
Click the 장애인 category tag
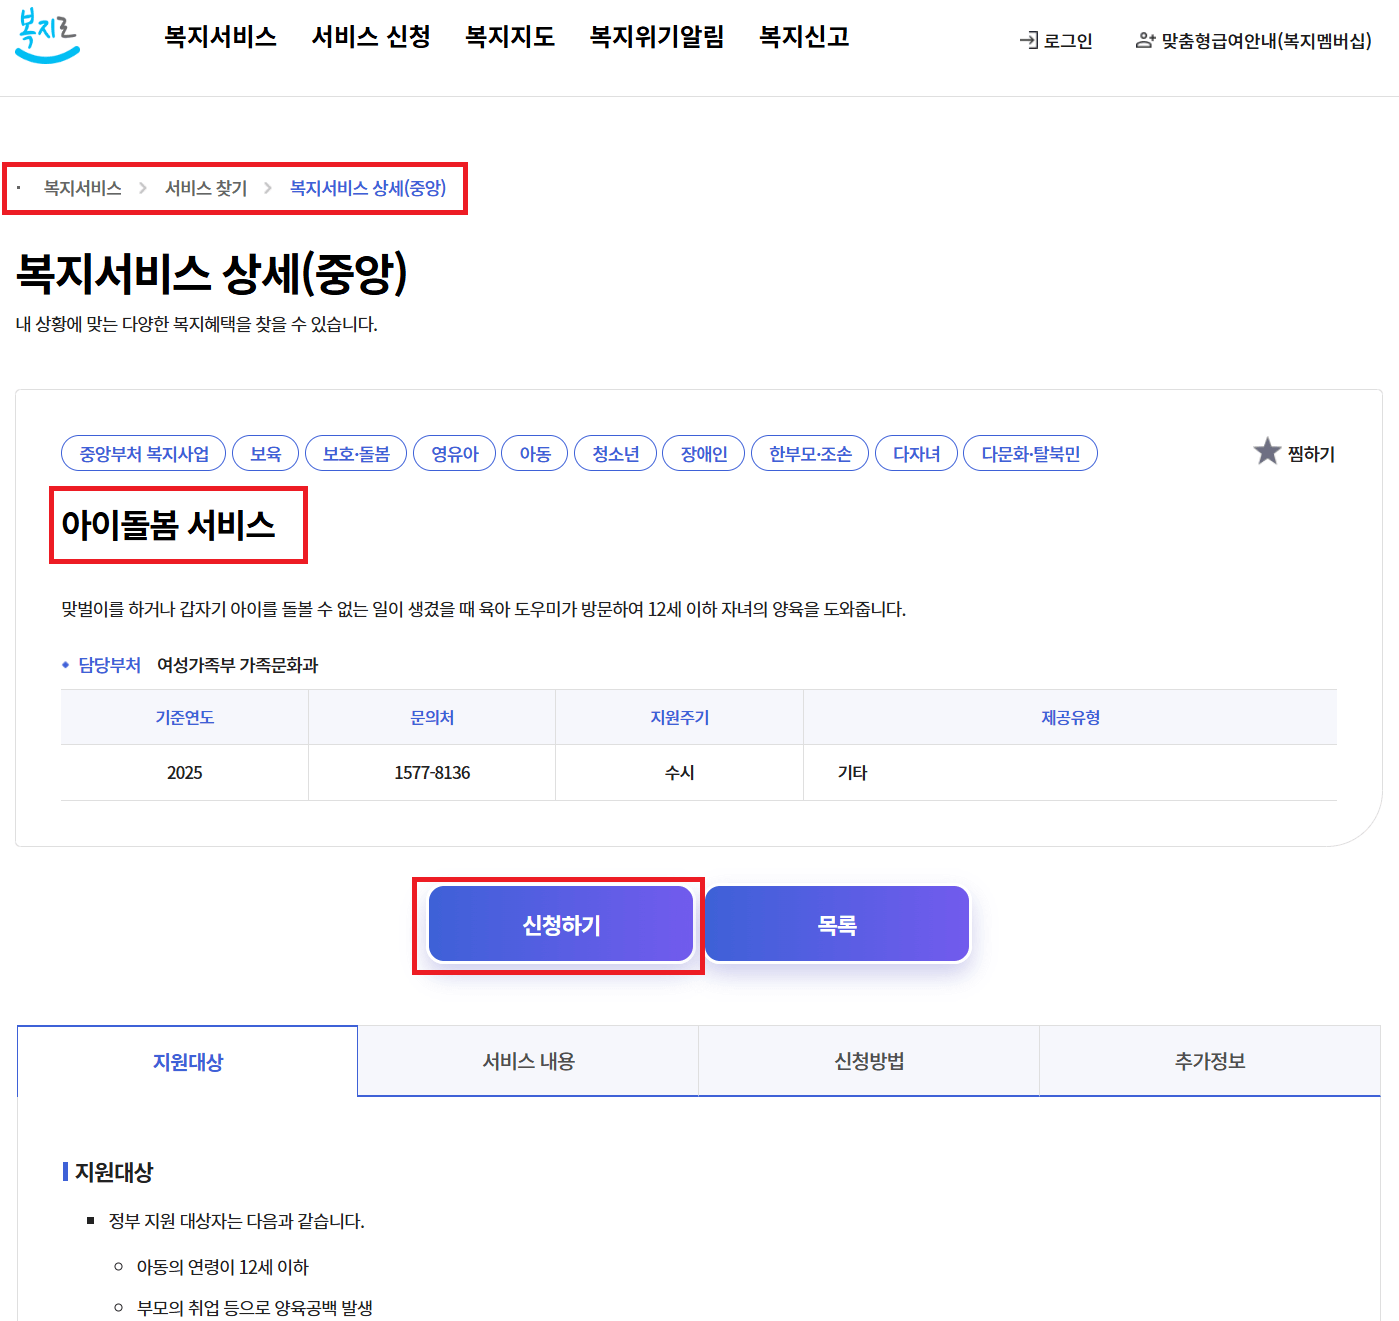pyautogui.click(x=703, y=452)
